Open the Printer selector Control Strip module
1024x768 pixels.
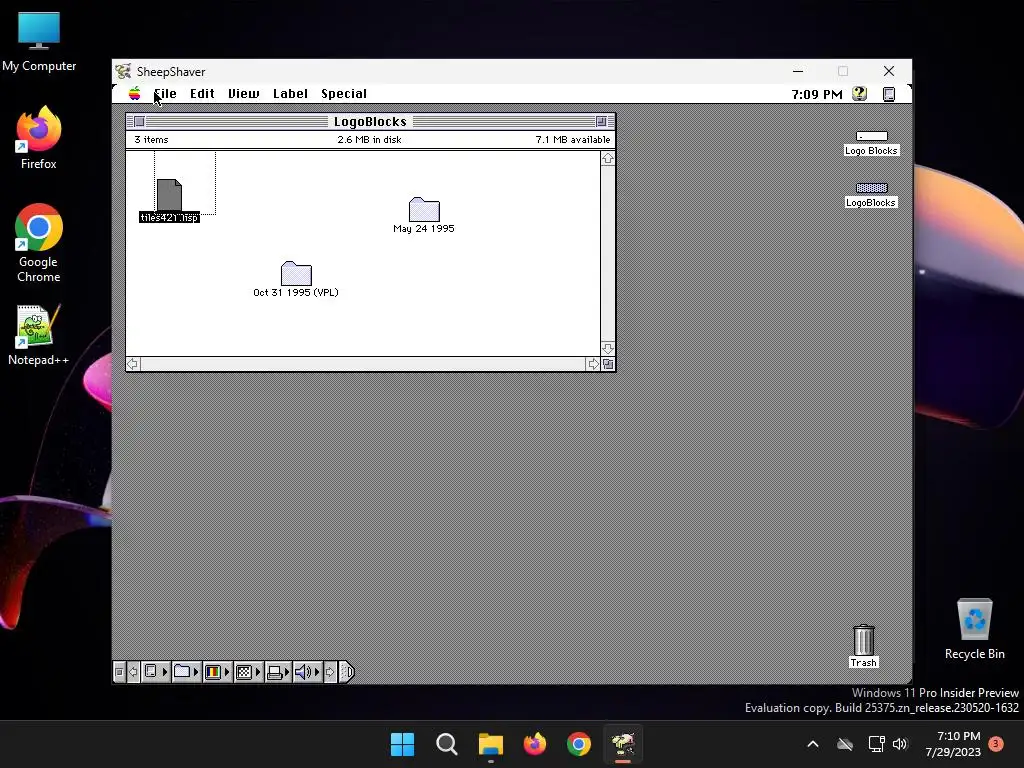point(278,672)
